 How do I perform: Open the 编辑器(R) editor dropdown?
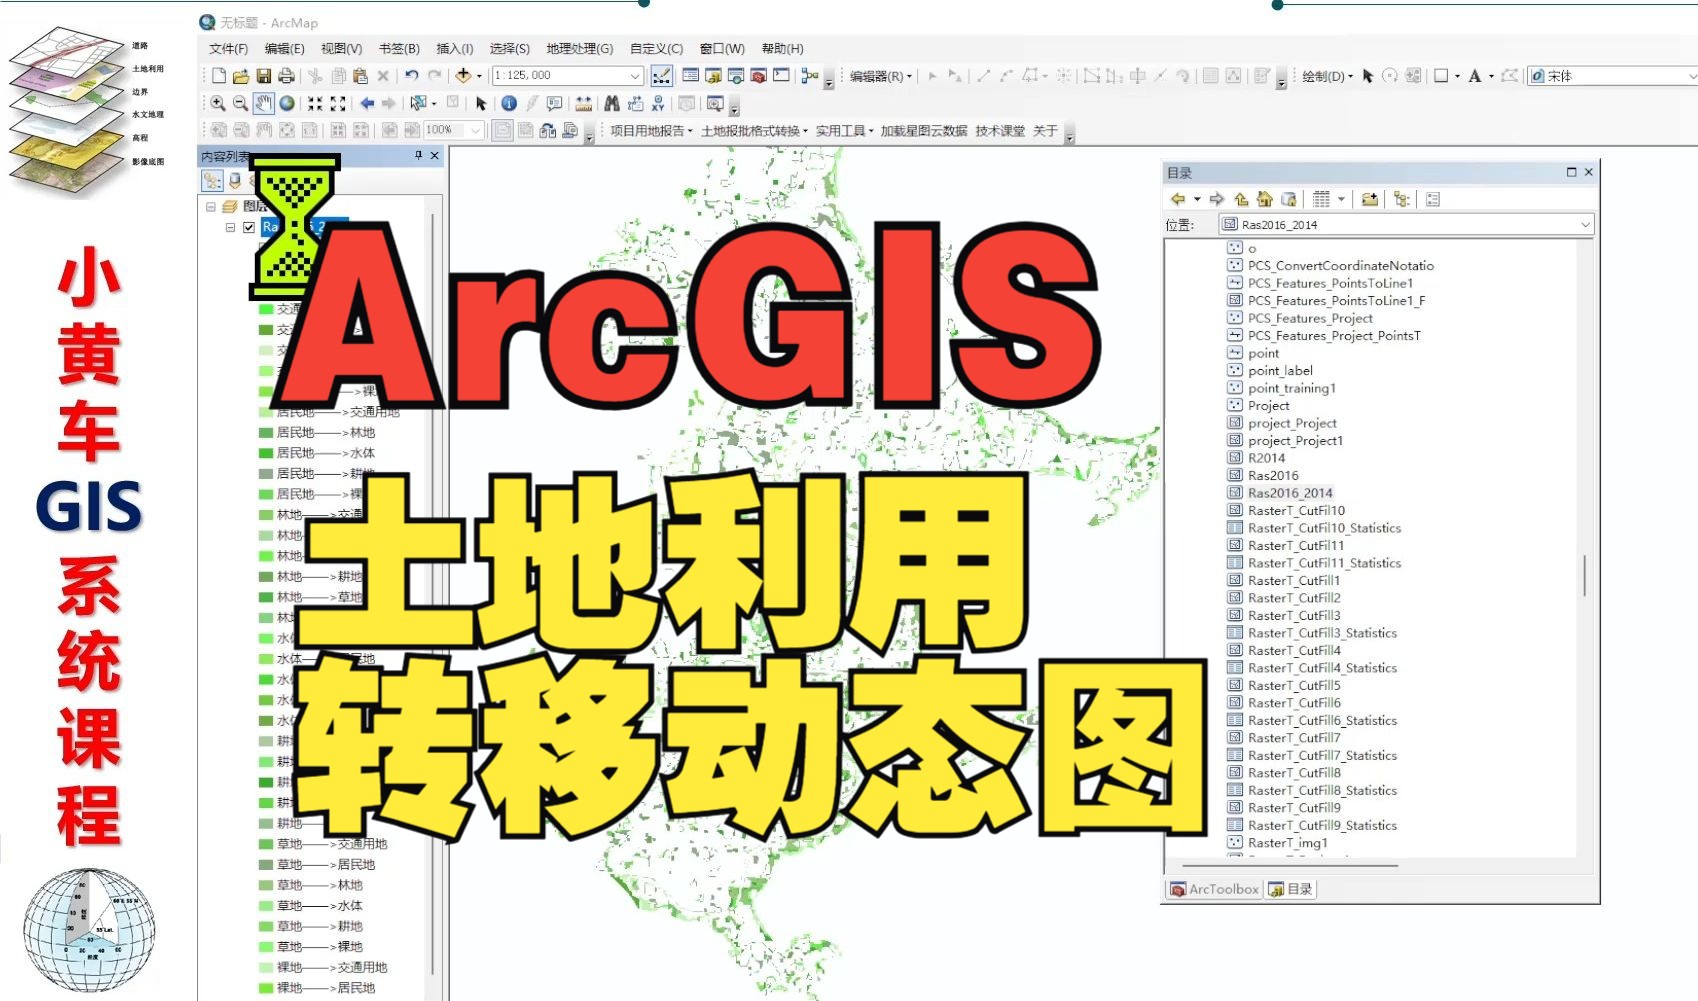(x=881, y=76)
